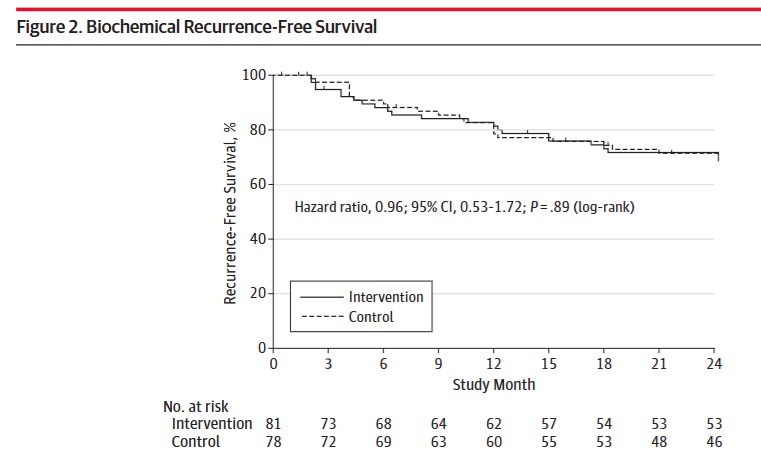This screenshot has width=761, height=458.
Task: Click the 20 tick on the y-axis
Action: [x=257, y=293]
